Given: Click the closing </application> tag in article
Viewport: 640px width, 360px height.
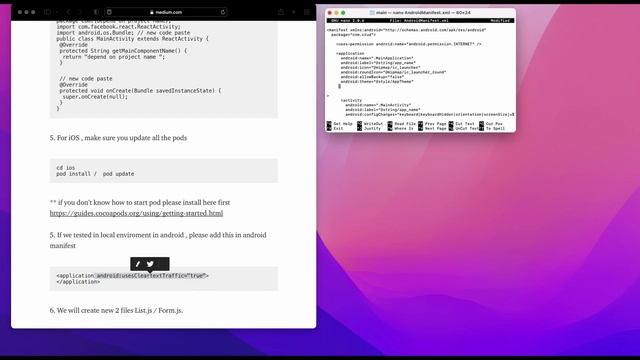Looking at the screenshot, I should click(x=78, y=282).
